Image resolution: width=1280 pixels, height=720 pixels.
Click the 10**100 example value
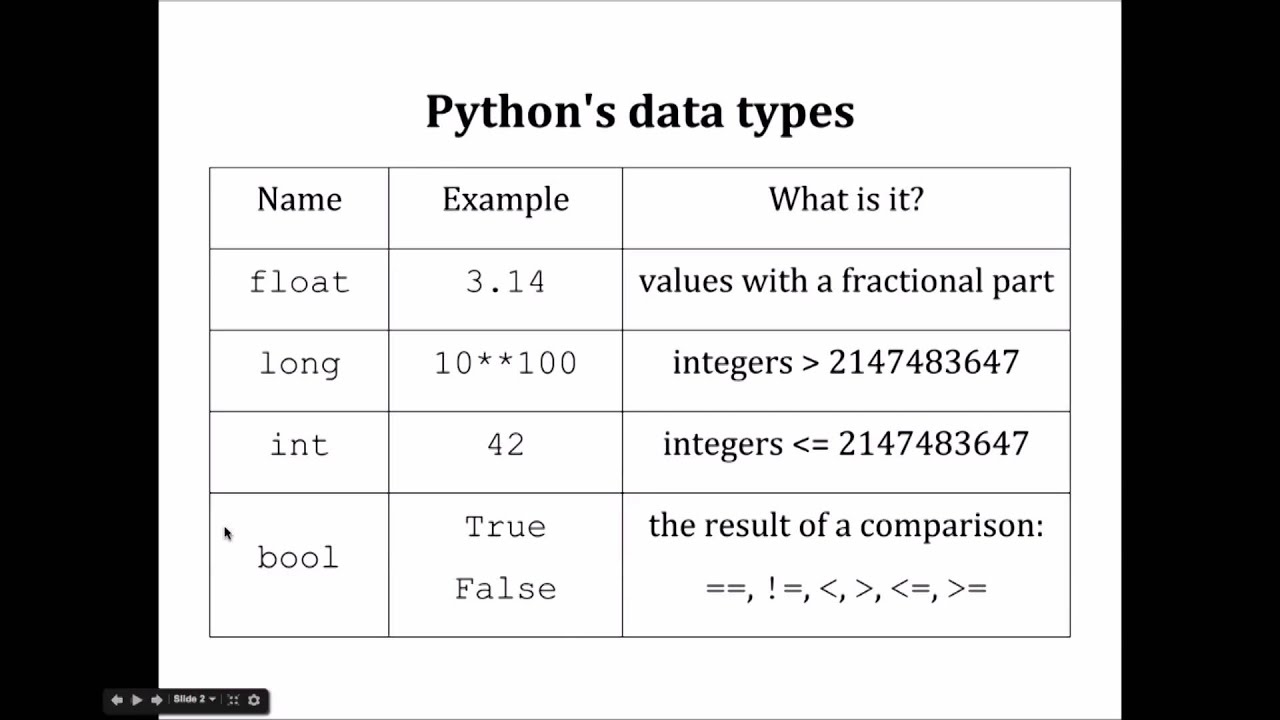(505, 363)
